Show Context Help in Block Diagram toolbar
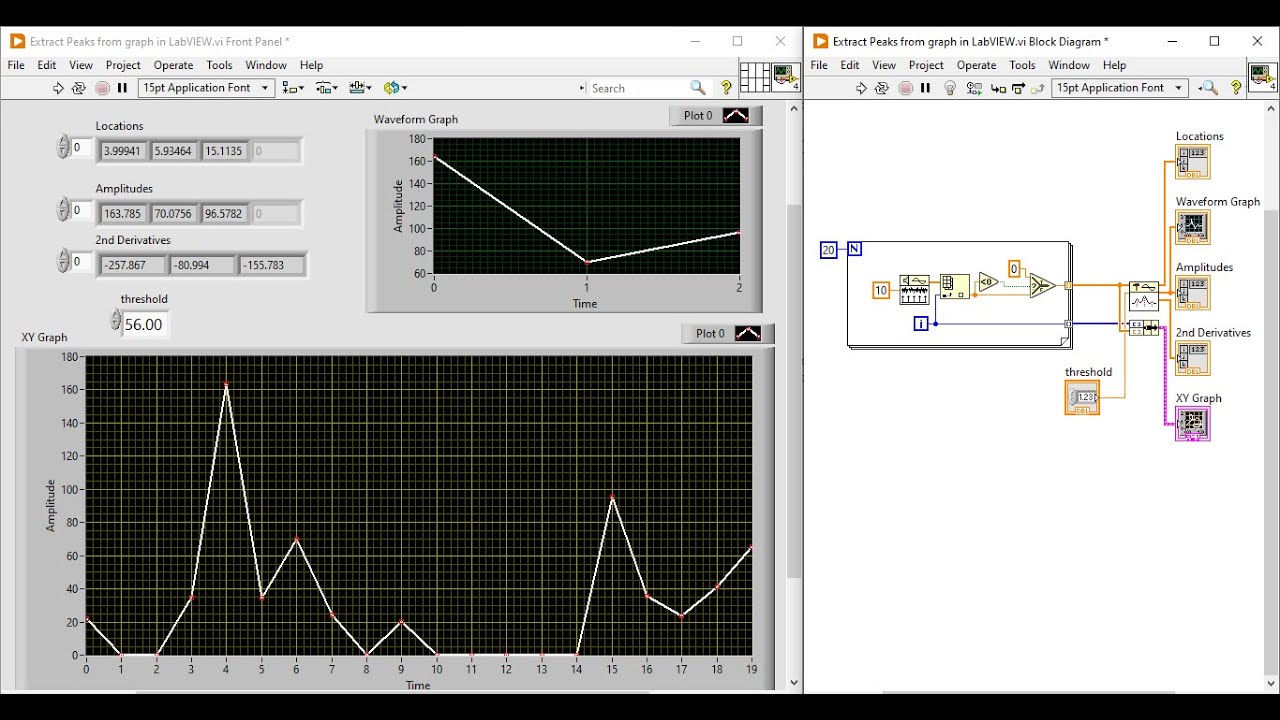Screen dimensions: 1280x720 tap(1236, 88)
